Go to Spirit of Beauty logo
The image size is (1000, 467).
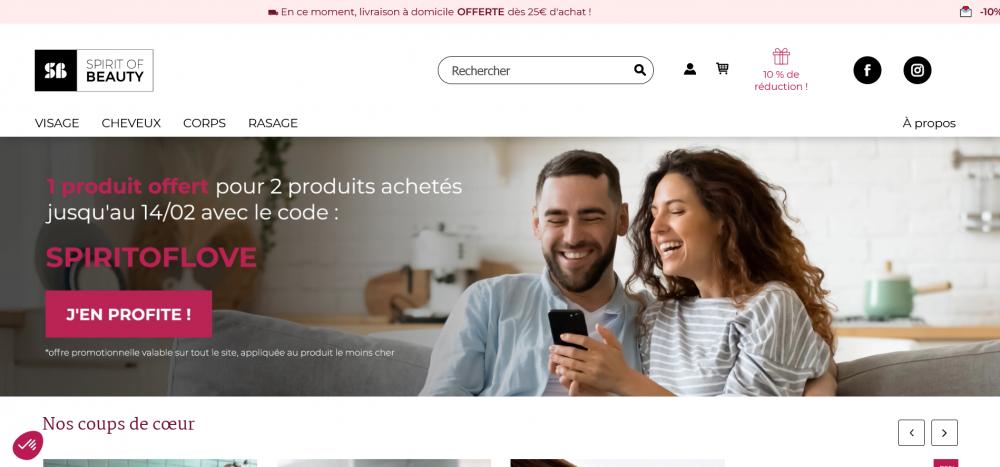tap(94, 70)
